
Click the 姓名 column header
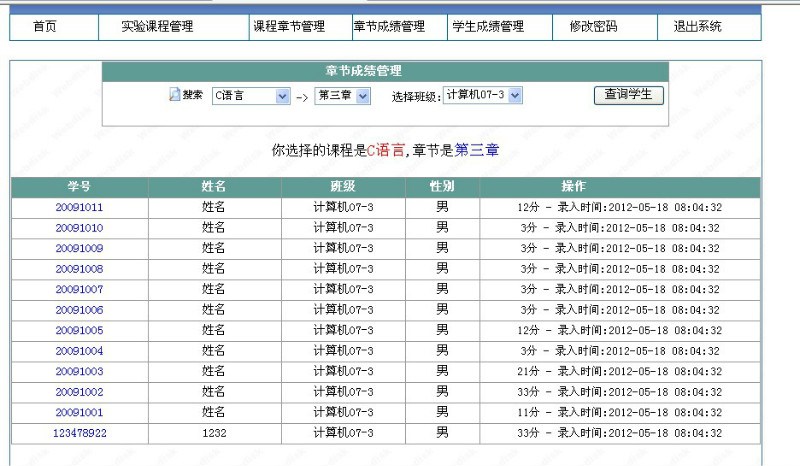click(214, 187)
